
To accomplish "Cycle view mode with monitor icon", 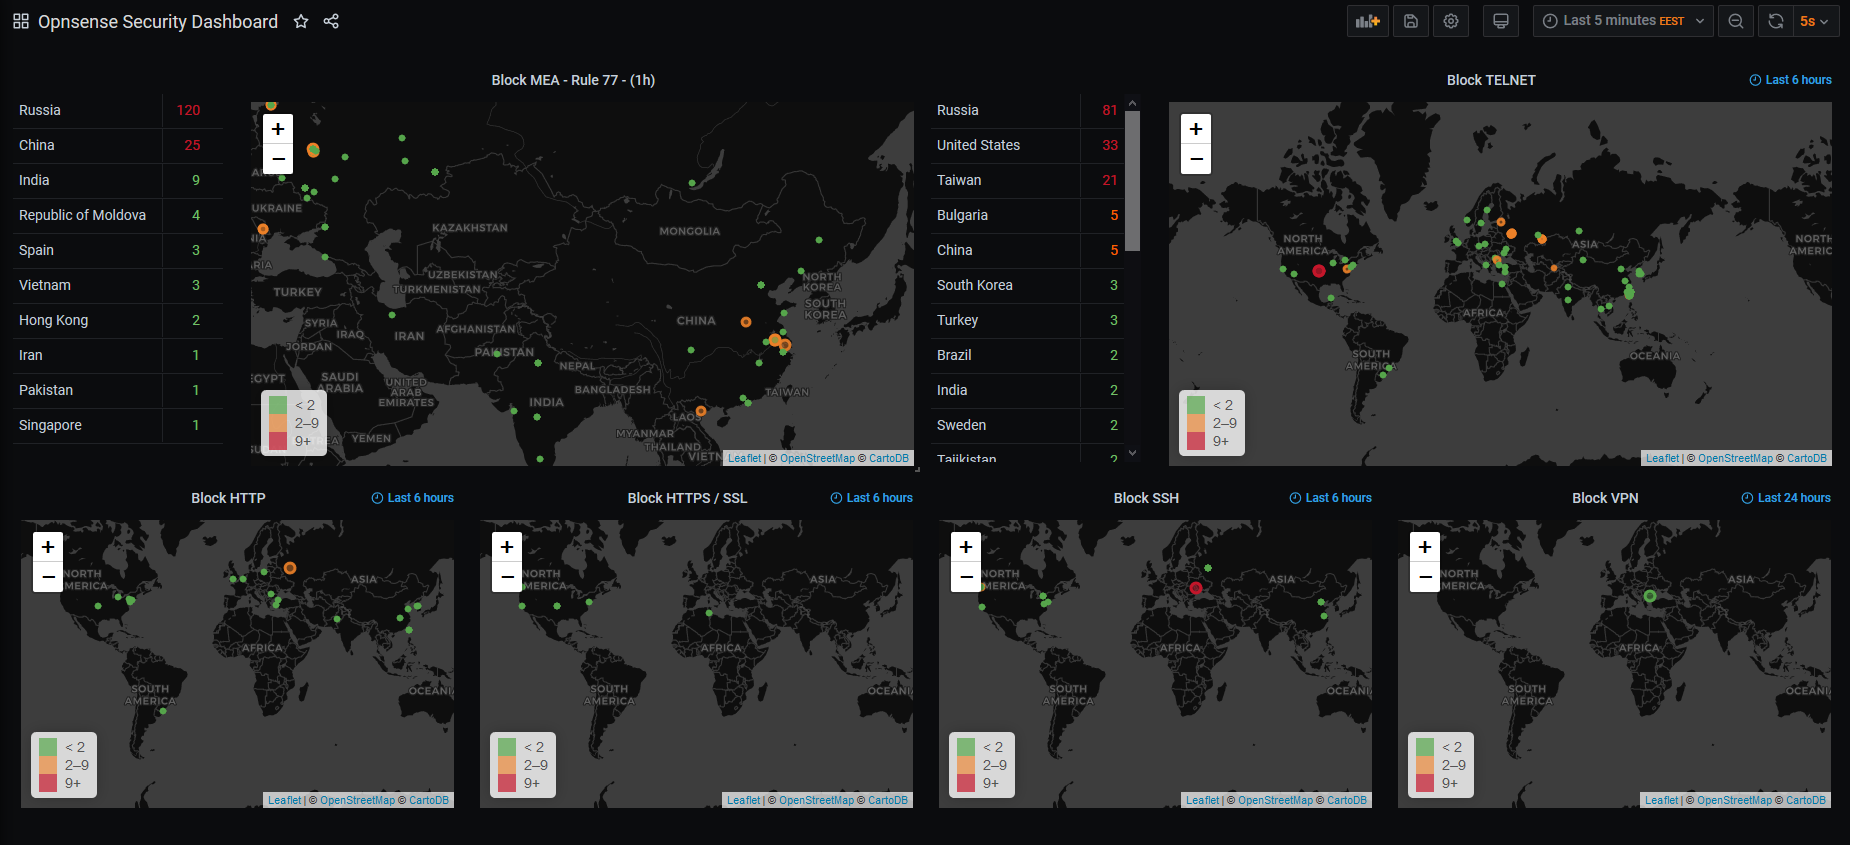I will (1501, 21).
